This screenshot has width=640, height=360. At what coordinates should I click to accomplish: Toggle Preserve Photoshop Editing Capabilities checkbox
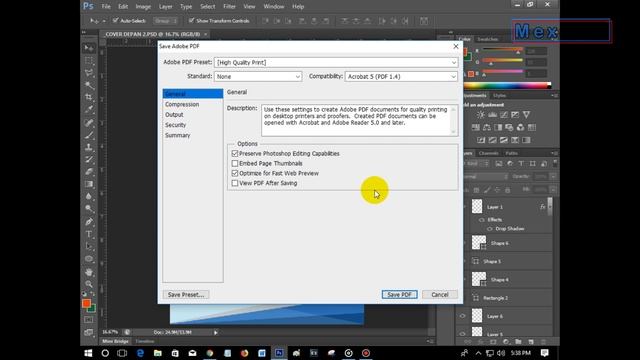tap(235, 153)
